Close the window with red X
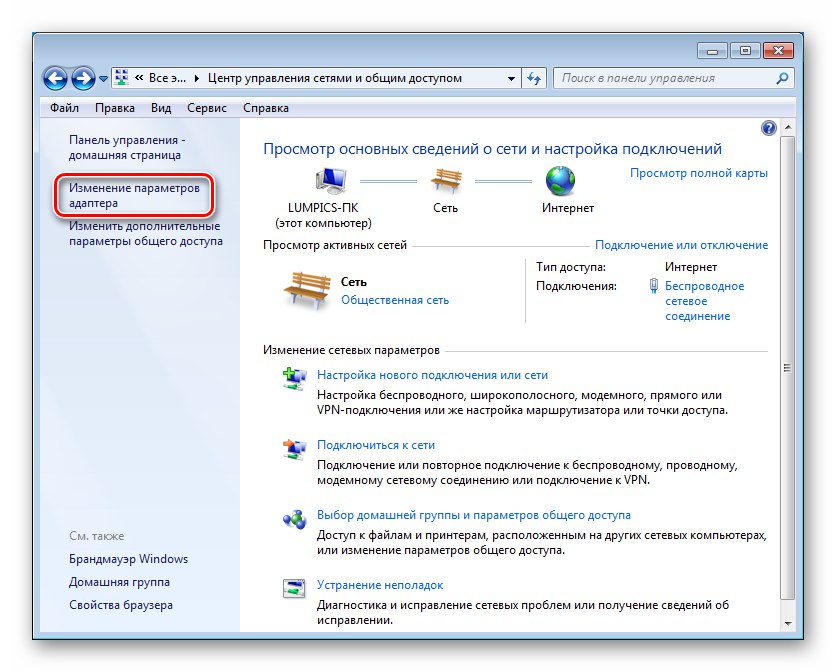The width and height of the screenshot is (836, 672). tap(778, 51)
